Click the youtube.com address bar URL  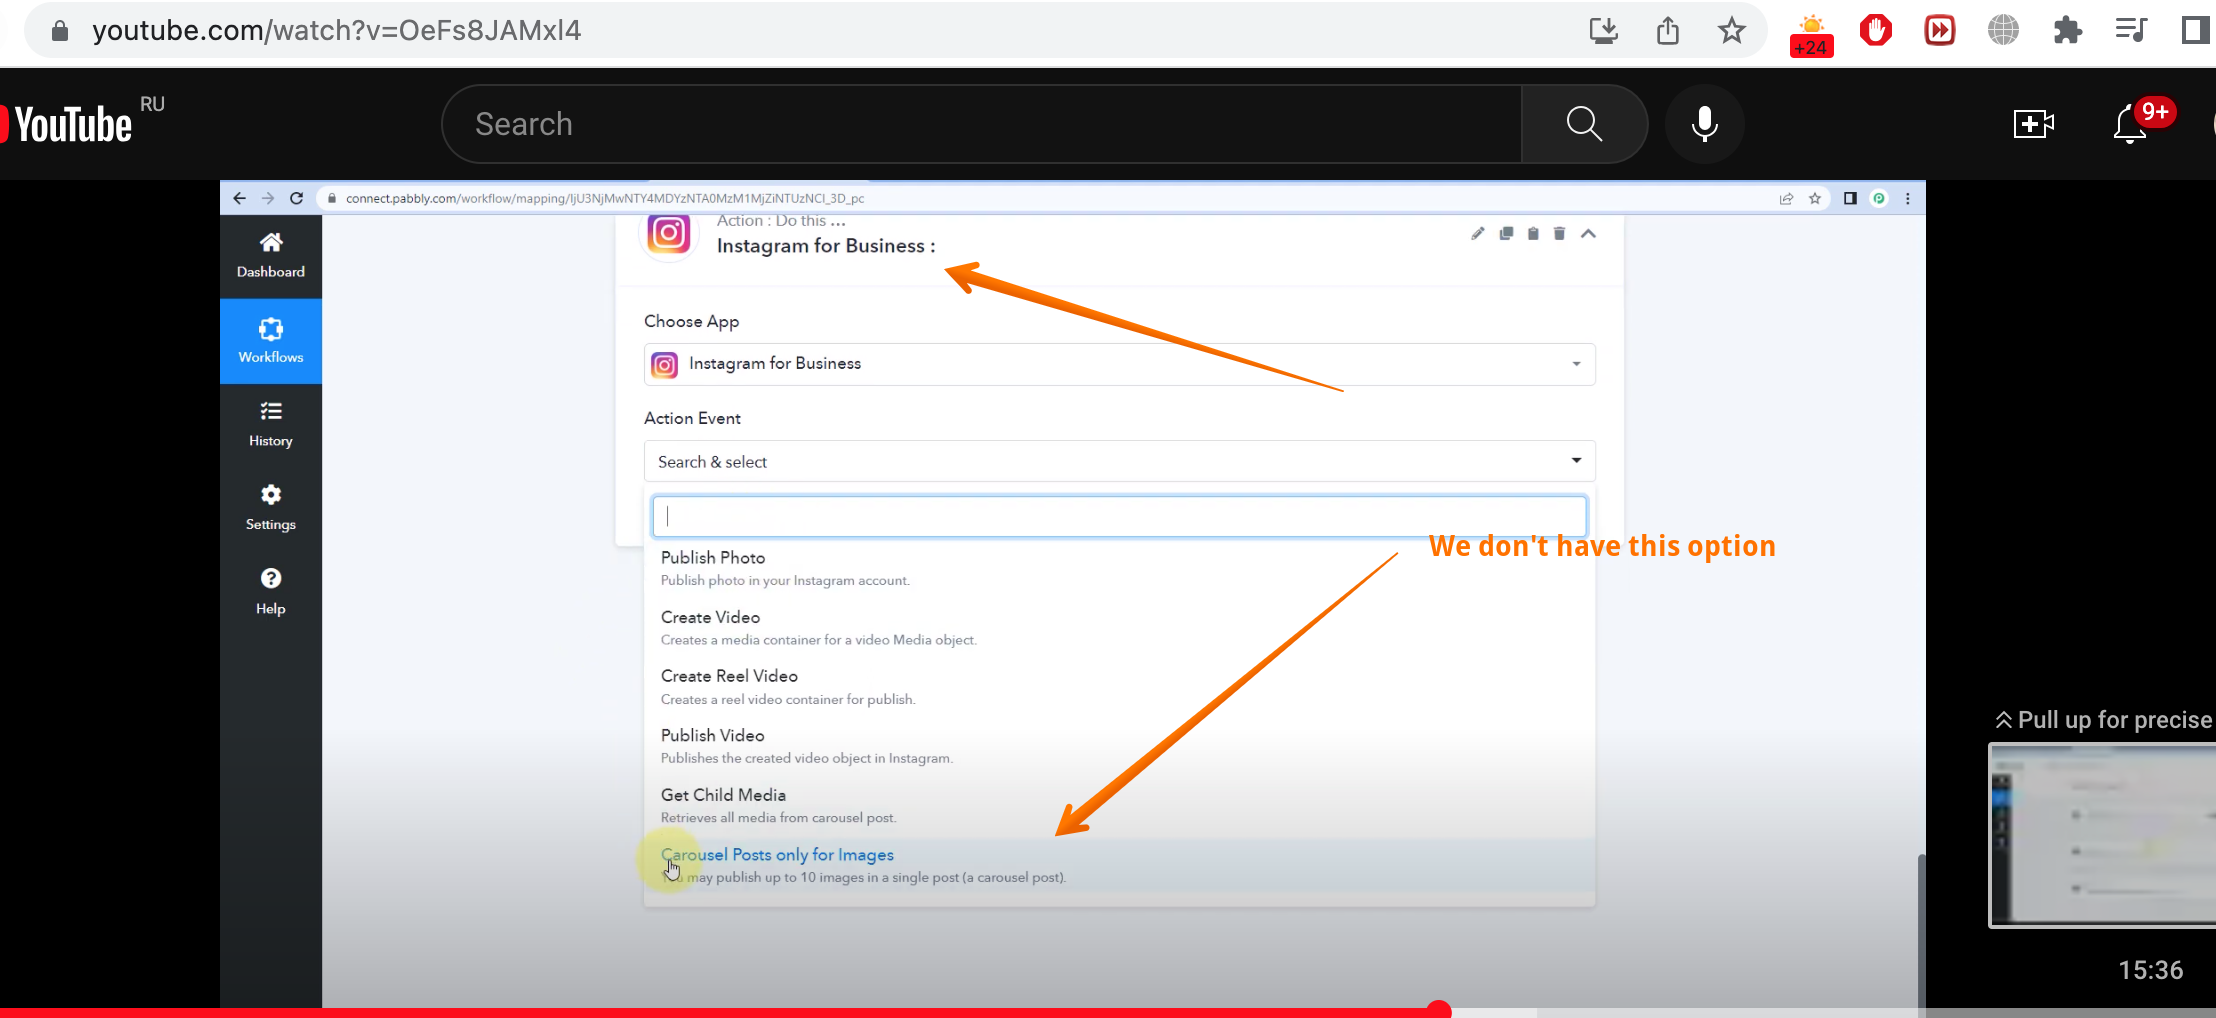tap(336, 31)
